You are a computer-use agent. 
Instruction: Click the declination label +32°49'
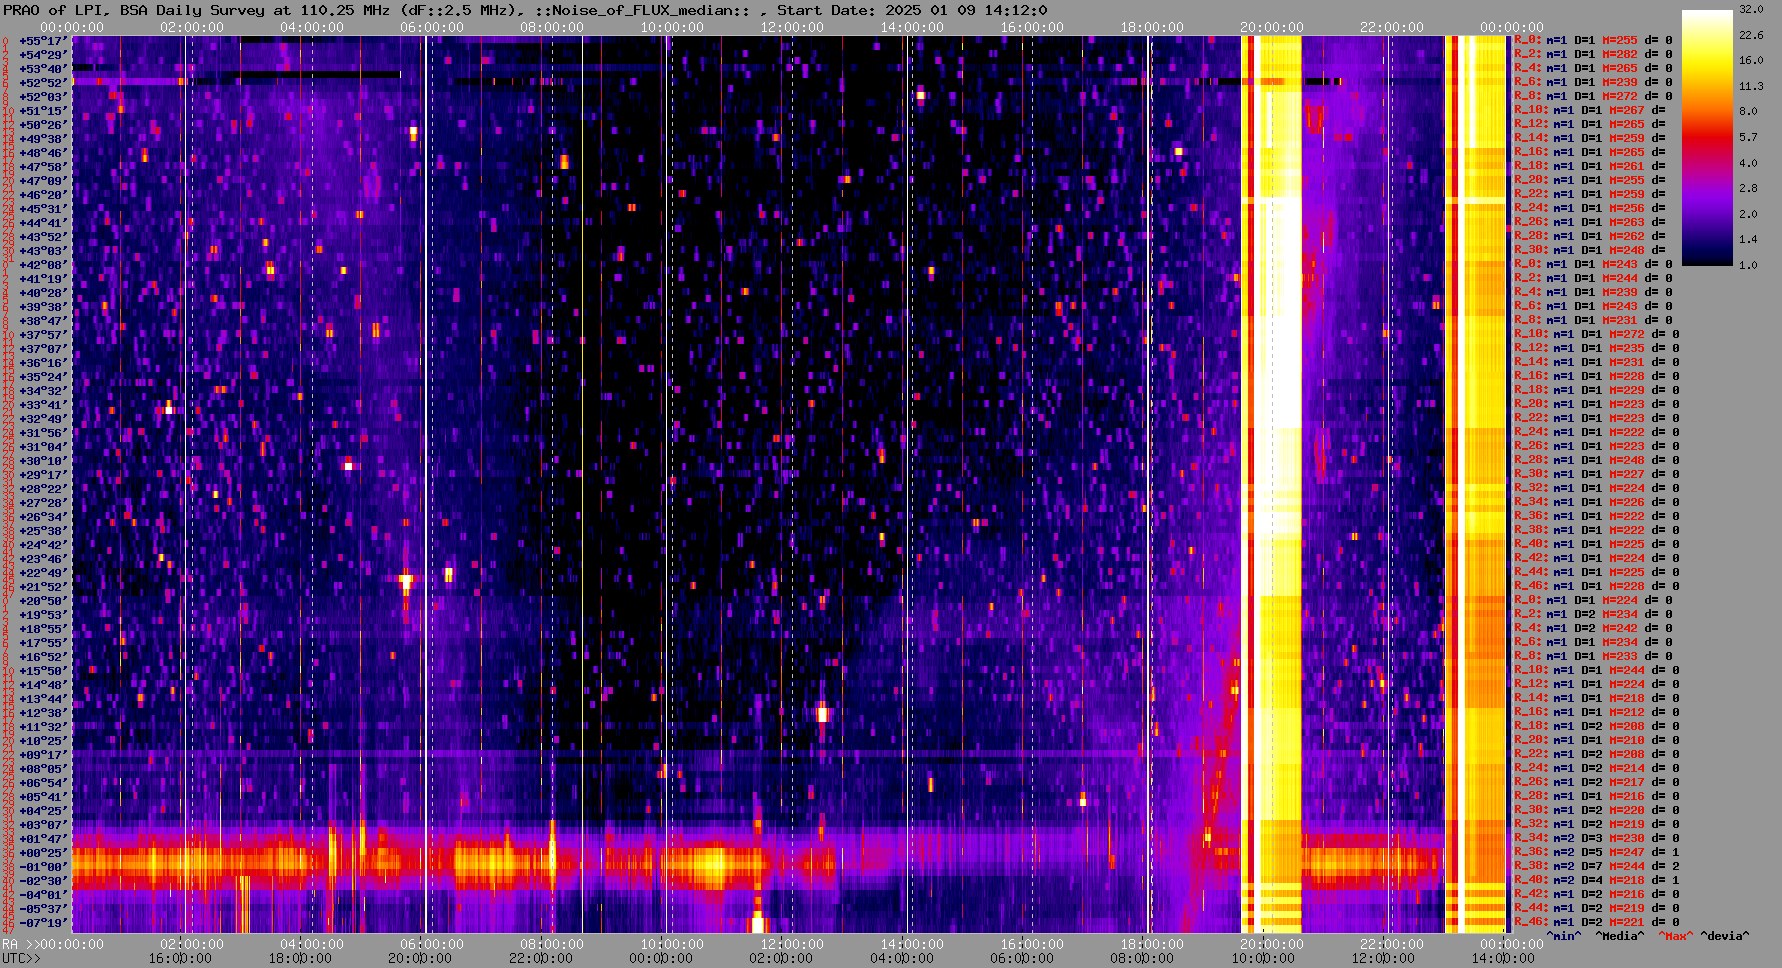pos(43,419)
